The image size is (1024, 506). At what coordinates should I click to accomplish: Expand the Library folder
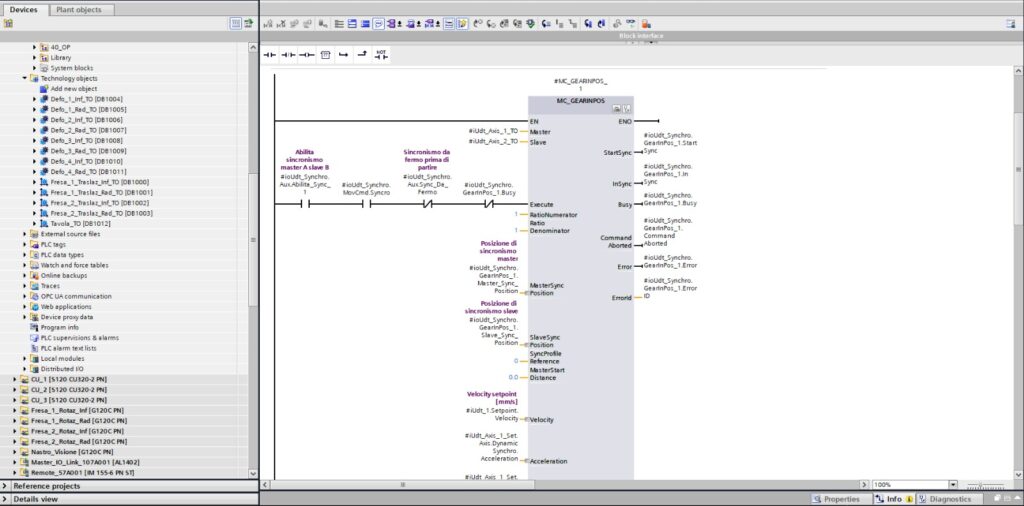tap(35, 57)
